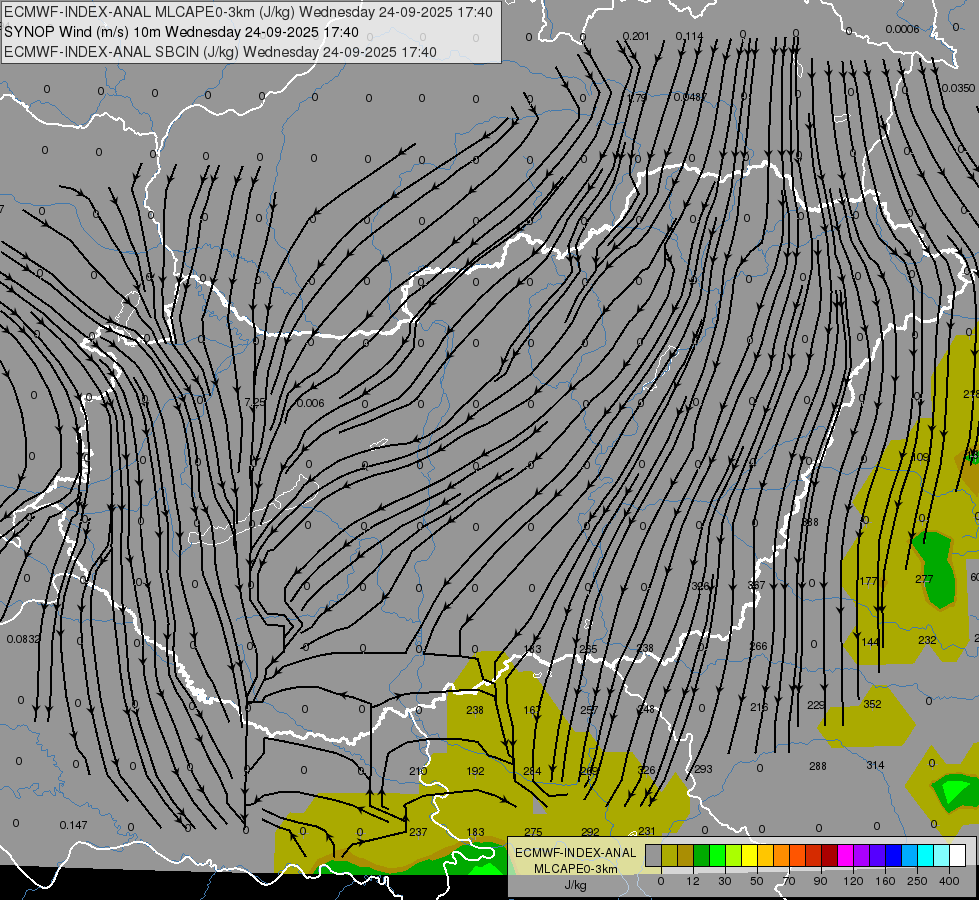
Task: Click the map value 352
Action: (872, 704)
